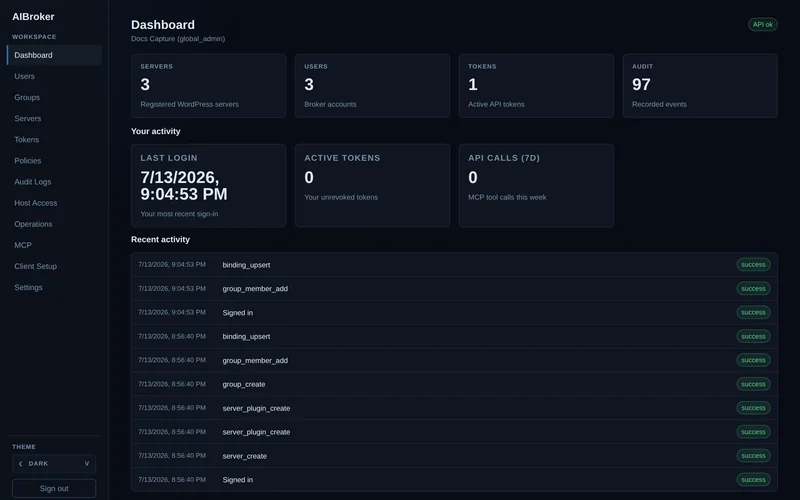Viewport: 800px width, 500px height.
Task: Open Tokens in the sidebar
Action: click(54, 139)
